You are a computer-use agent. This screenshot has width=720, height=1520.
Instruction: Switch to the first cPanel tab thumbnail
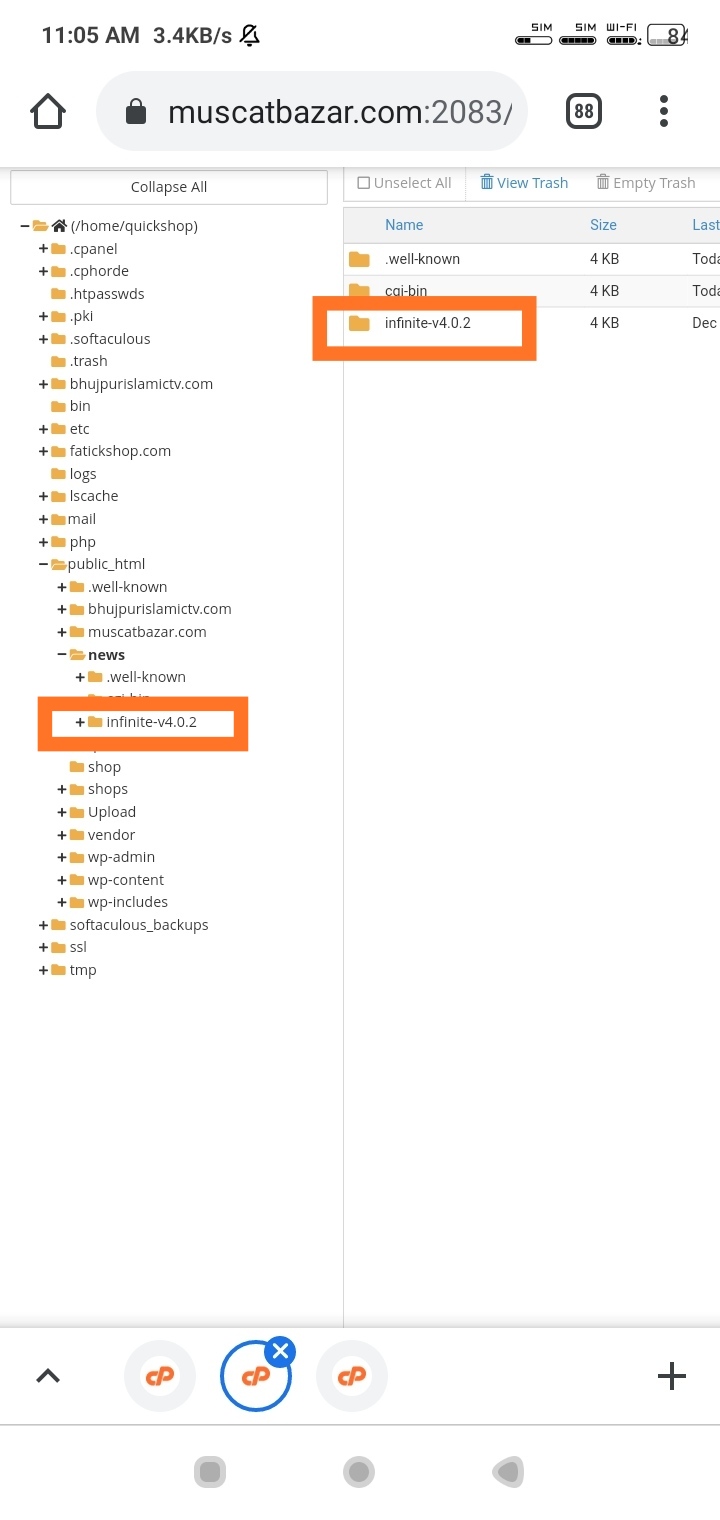(160, 1376)
